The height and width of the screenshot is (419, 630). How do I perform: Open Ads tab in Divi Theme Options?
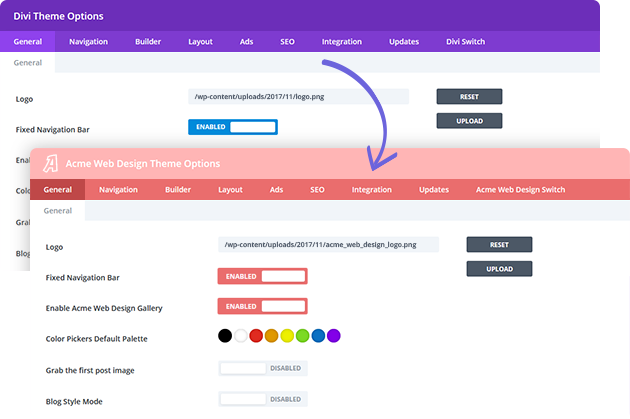point(246,41)
